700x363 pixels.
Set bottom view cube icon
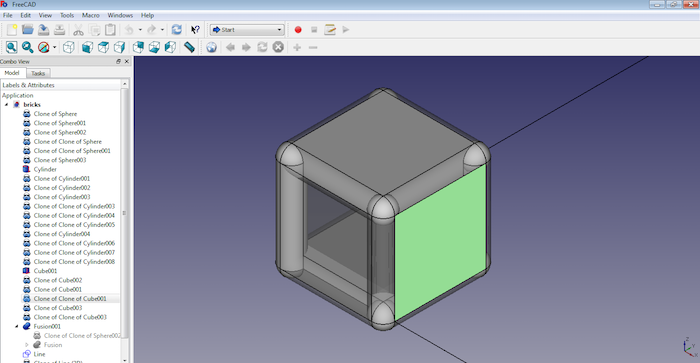154,47
